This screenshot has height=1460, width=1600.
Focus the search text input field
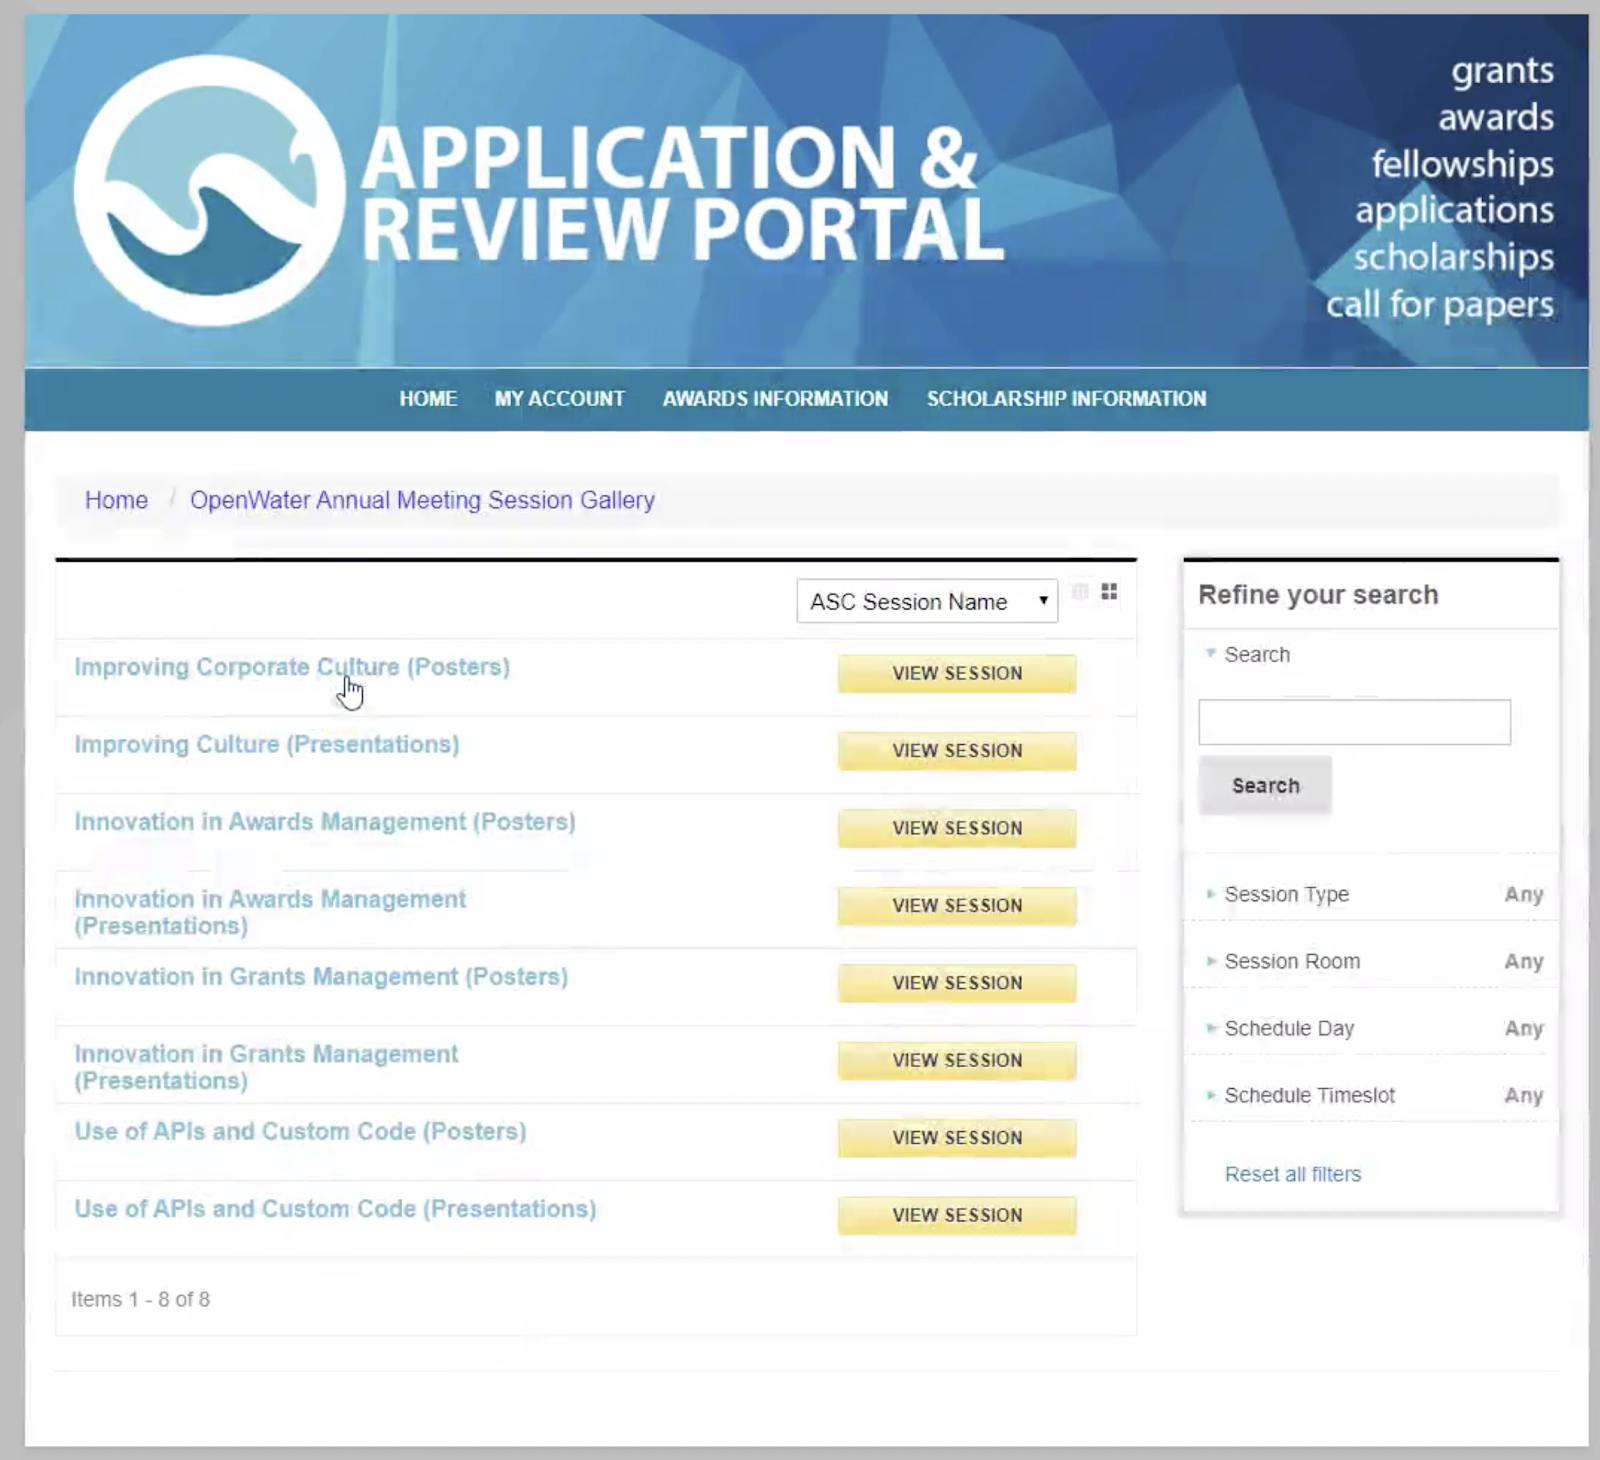1354,722
